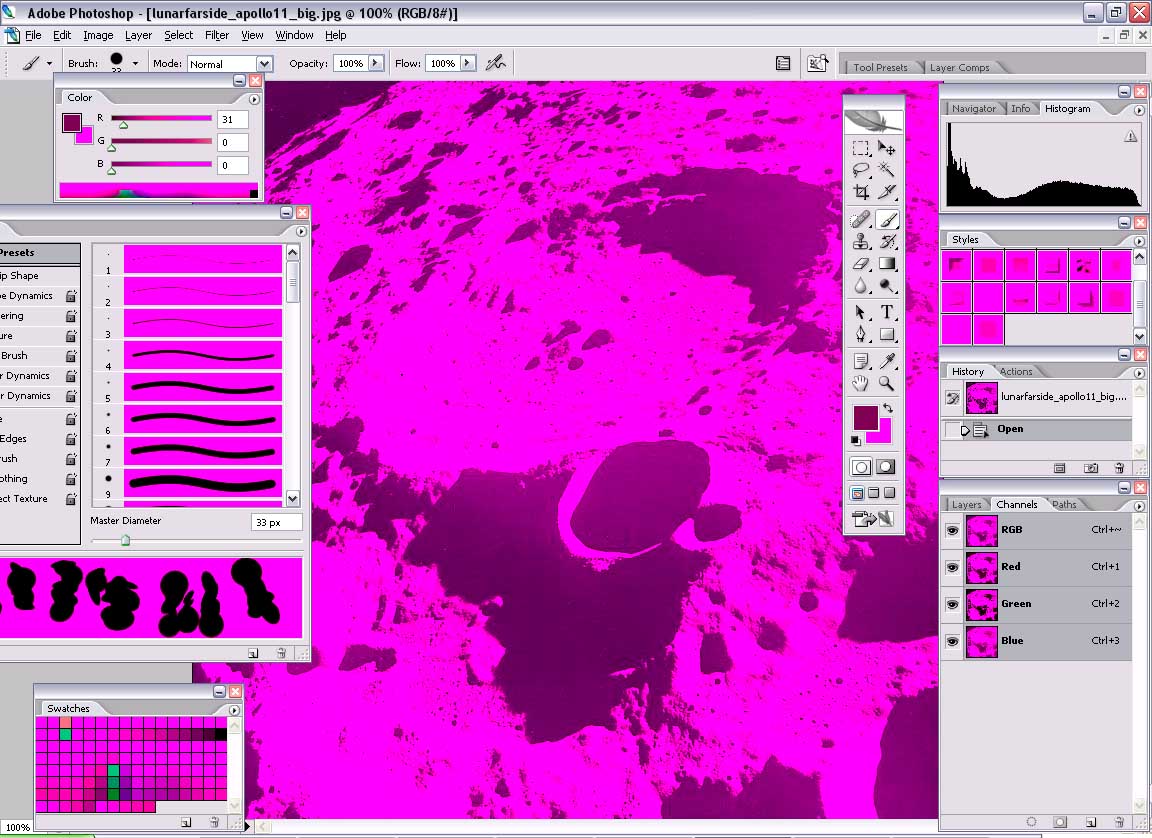Open the Flow dropdown arrow

coord(467,63)
